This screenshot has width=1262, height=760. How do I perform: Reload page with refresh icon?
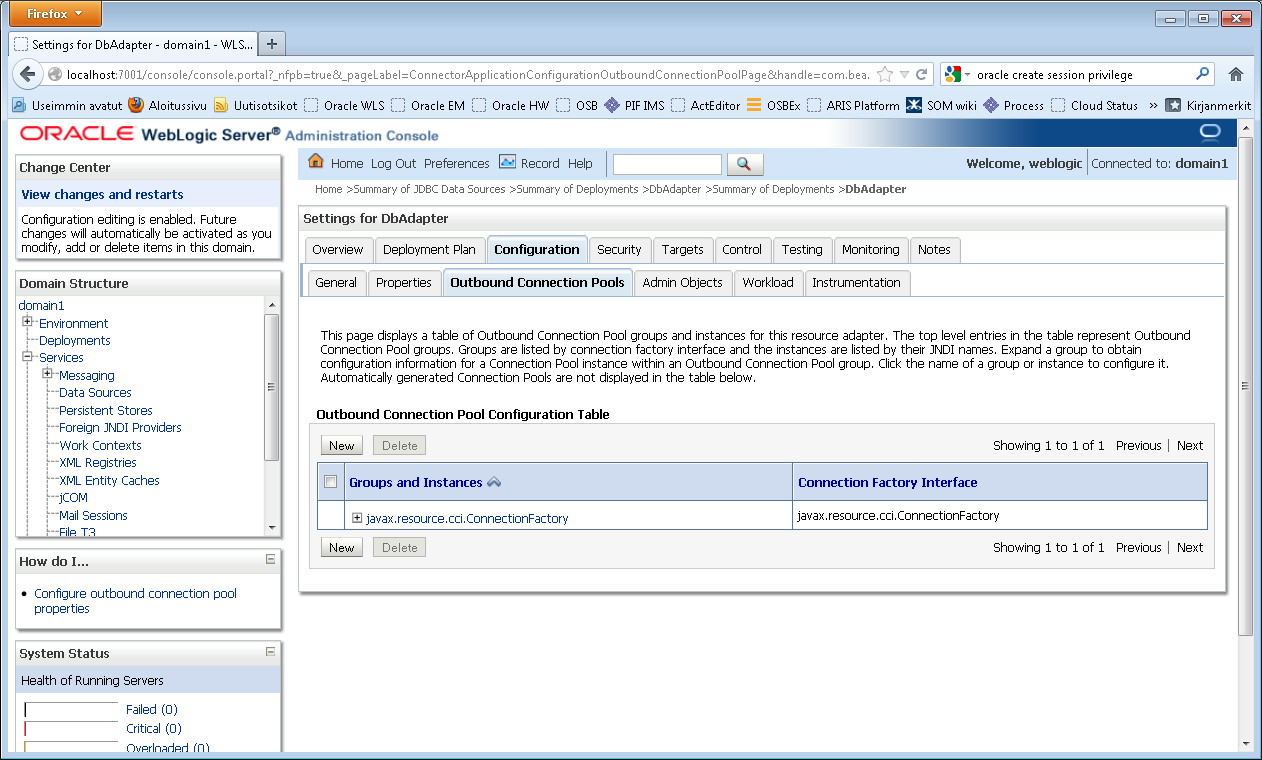click(x=922, y=74)
